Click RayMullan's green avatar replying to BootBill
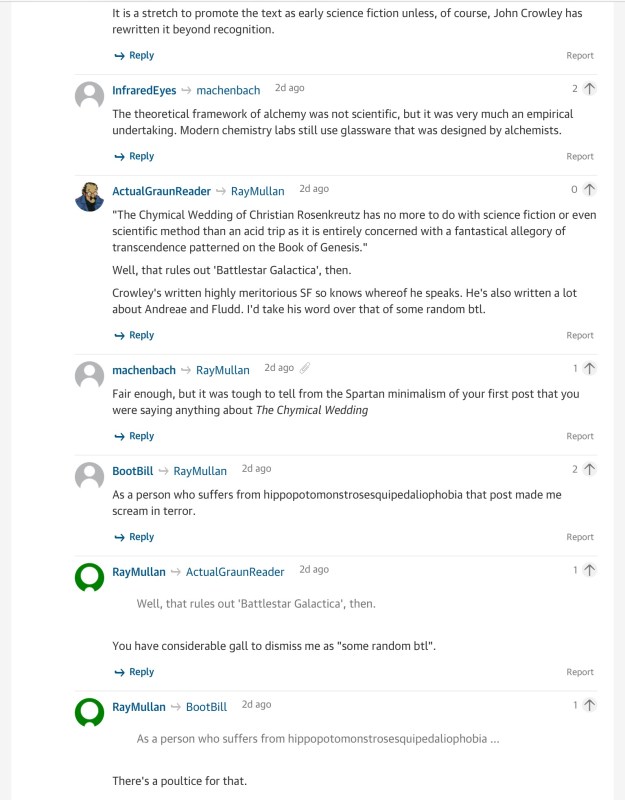The height and width of the screenshot is (800, 625). (90, 712)
